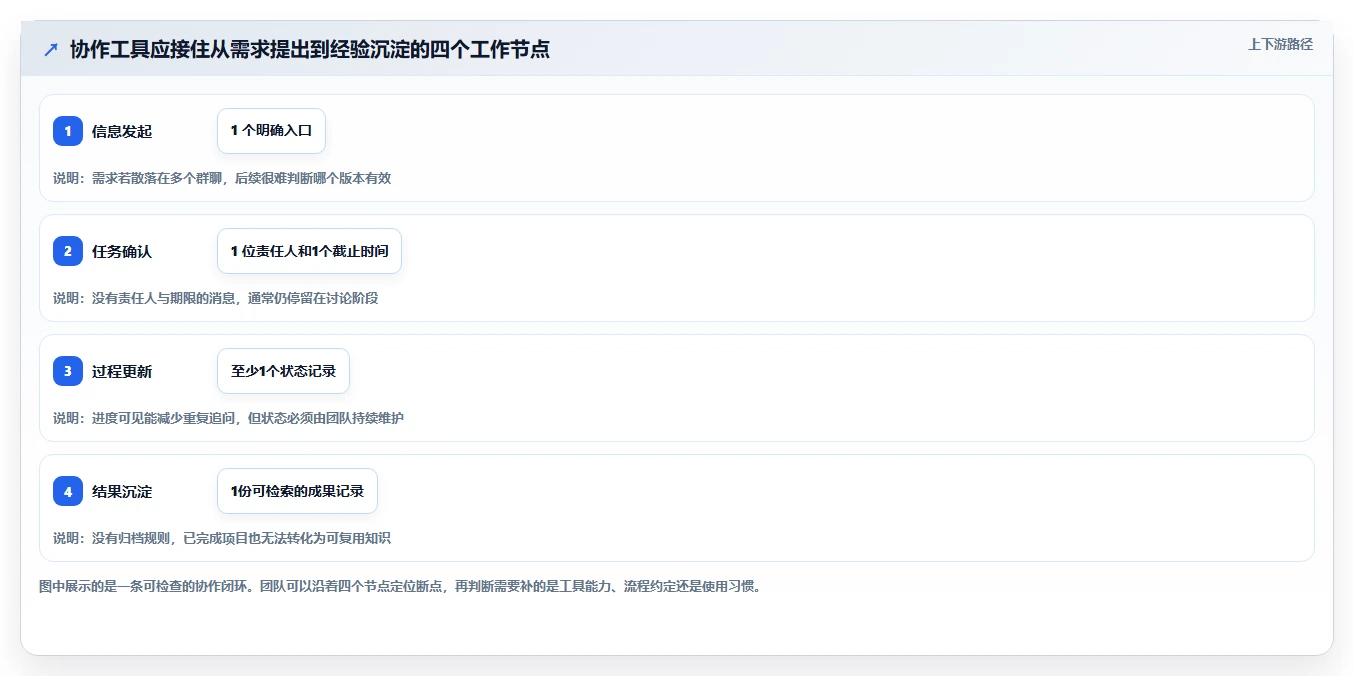Click the '结果沉淀' step title
Screen dimensions: 1354x676
(x=122, y=491)
